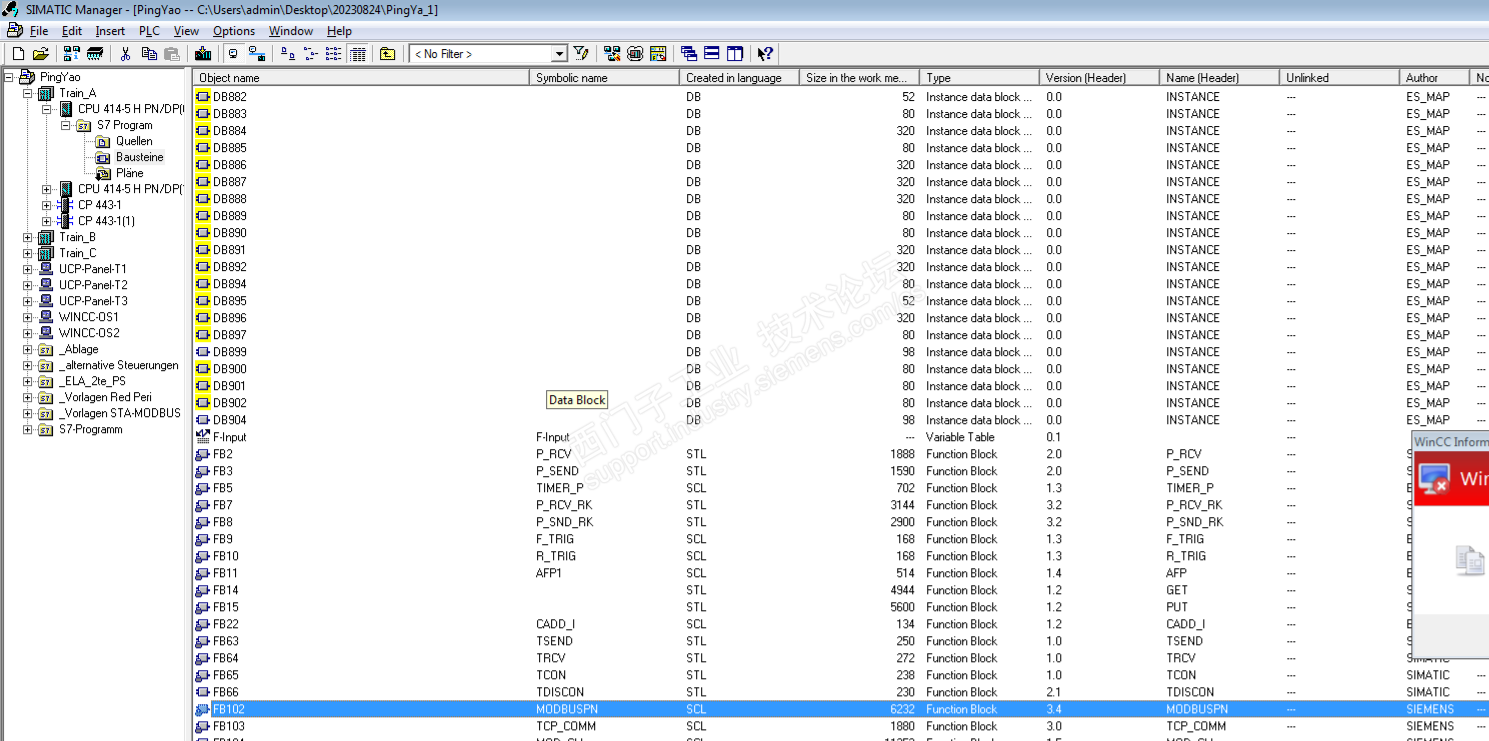
Task: Expand the CP 443-1(1) node
Action: click(47, 221)
